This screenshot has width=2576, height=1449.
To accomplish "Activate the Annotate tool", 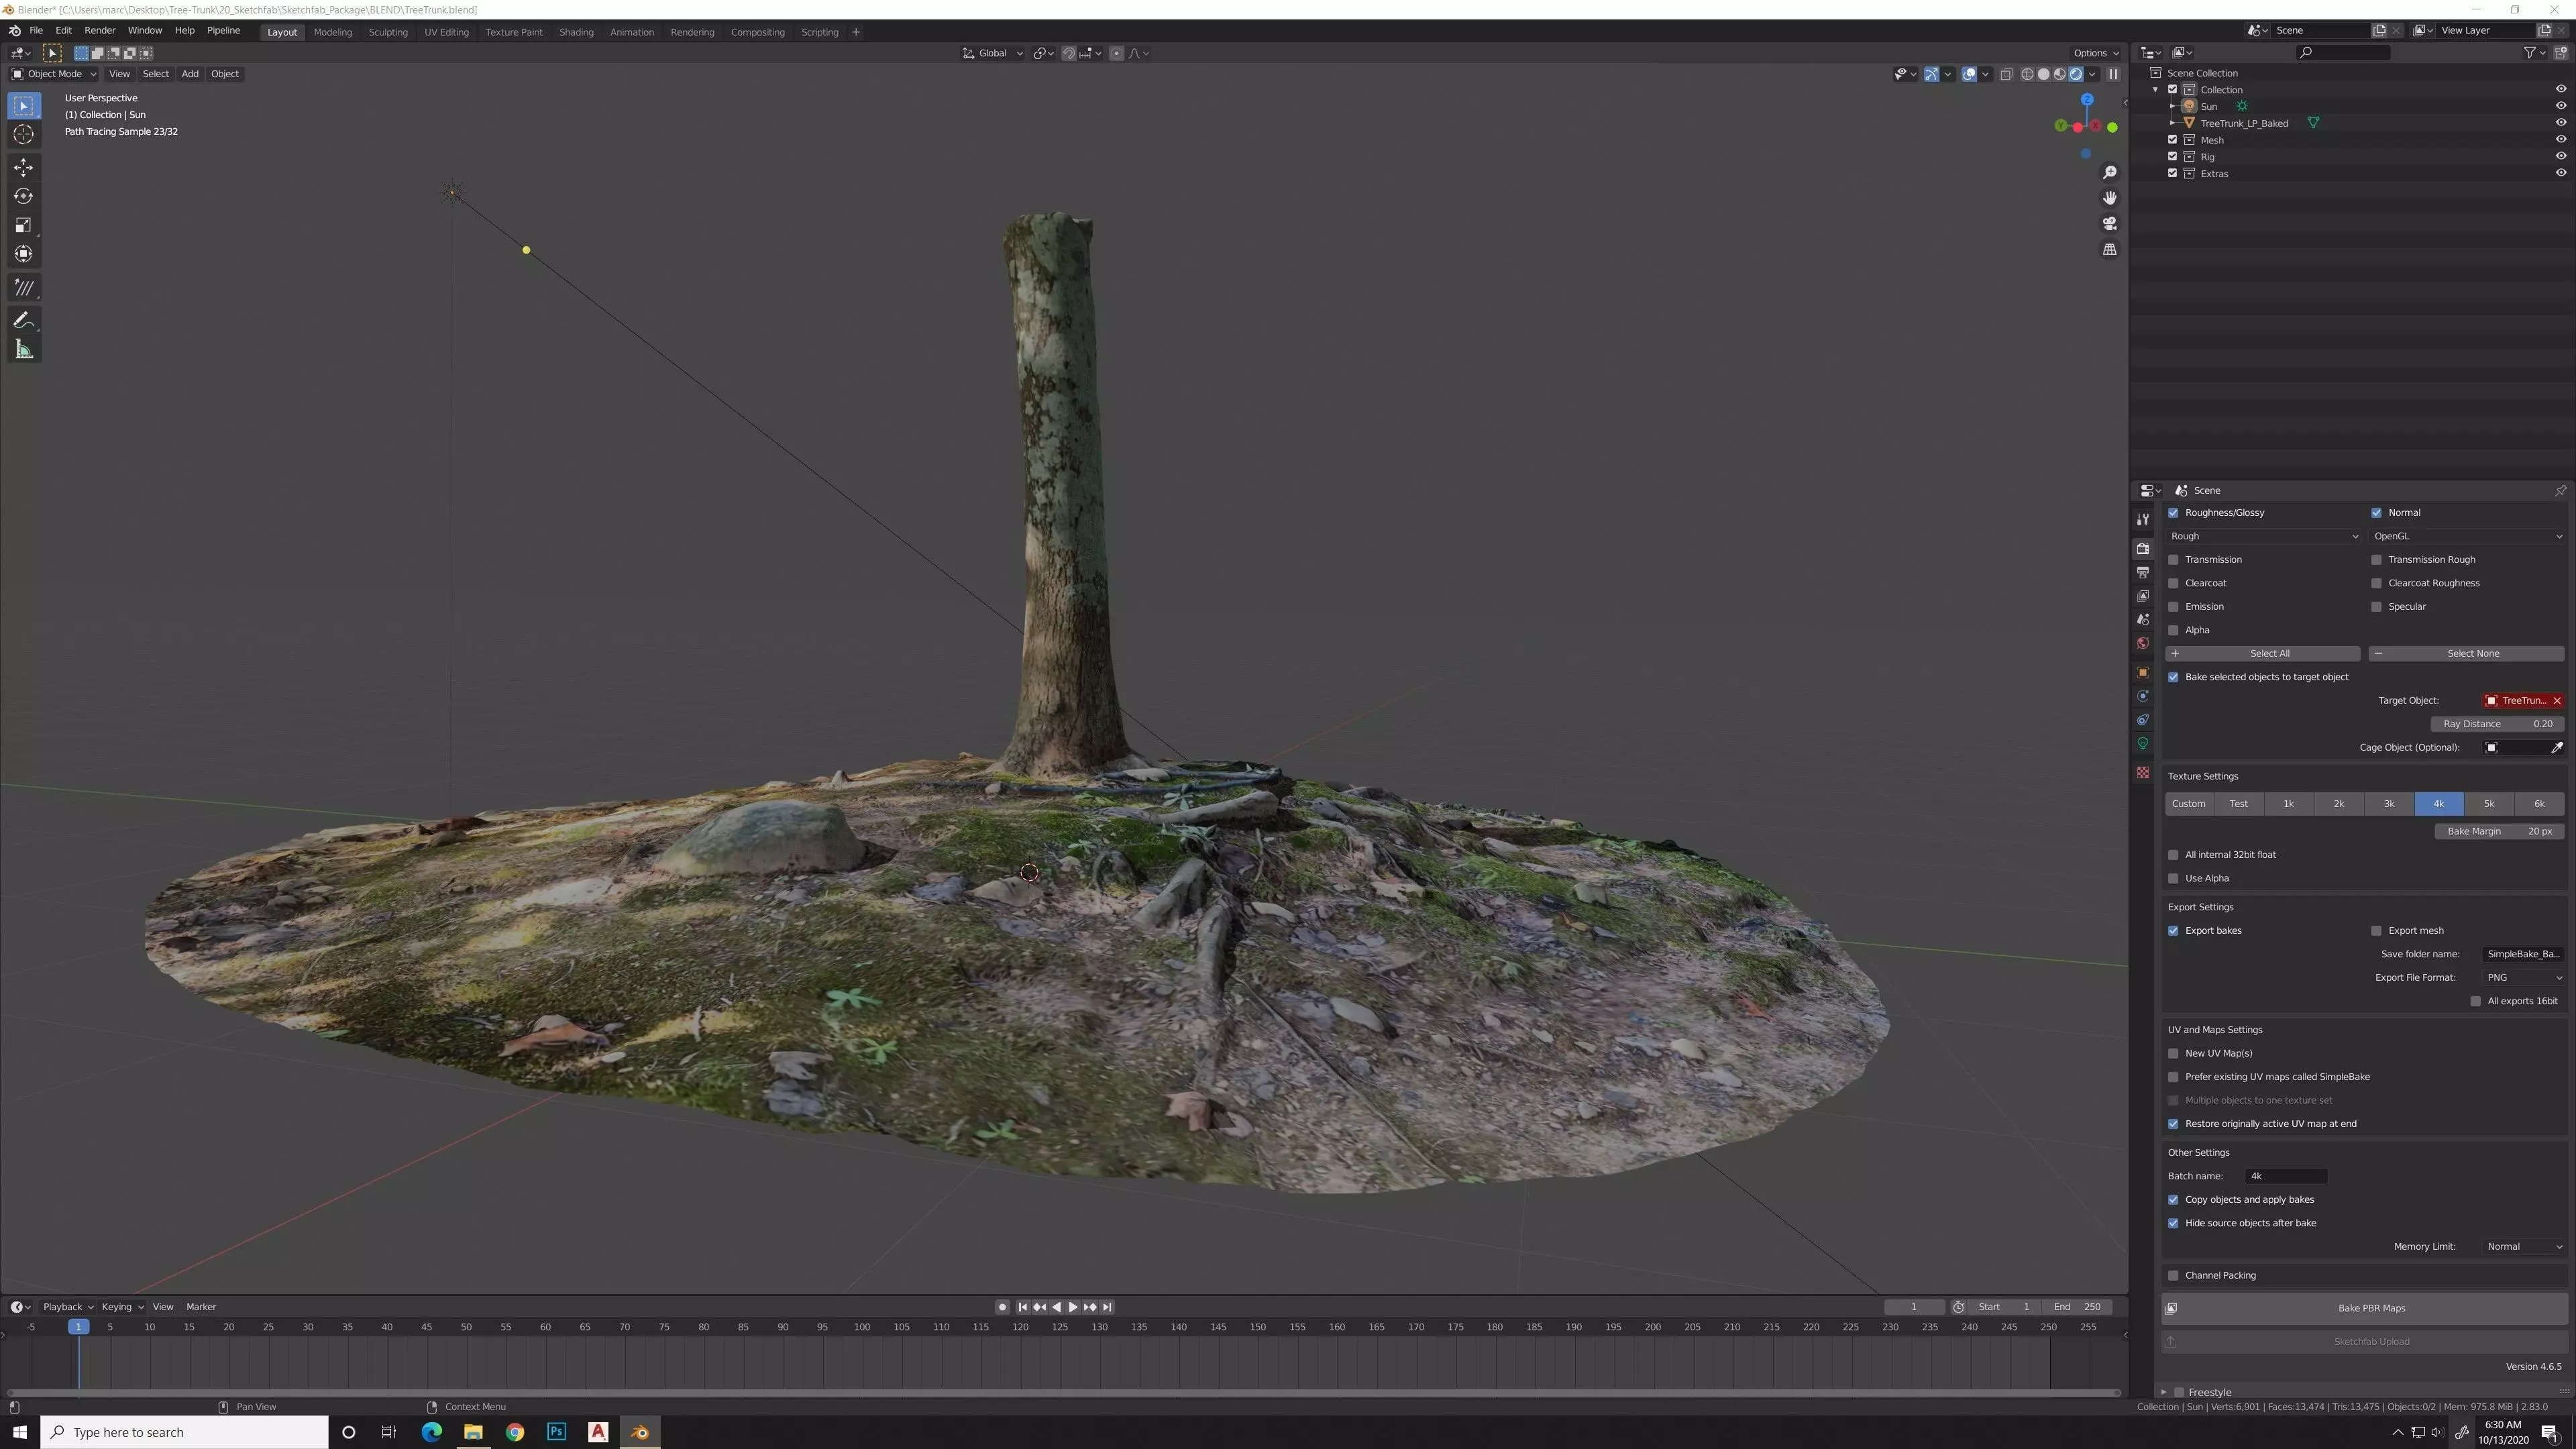I will [24, 320].
